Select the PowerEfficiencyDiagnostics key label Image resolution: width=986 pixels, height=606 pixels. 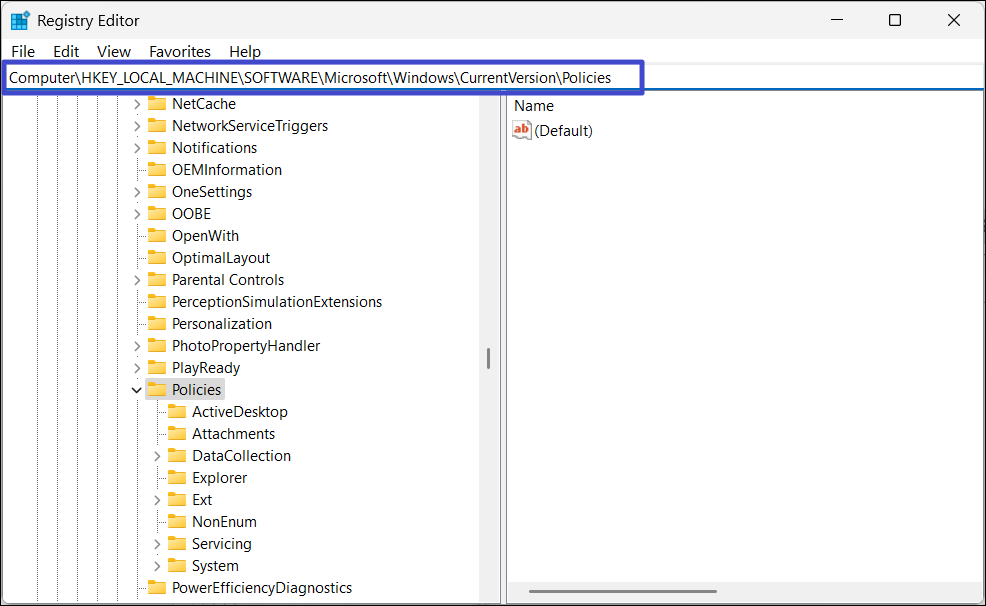pyautogui.click(x=262, y=588)
